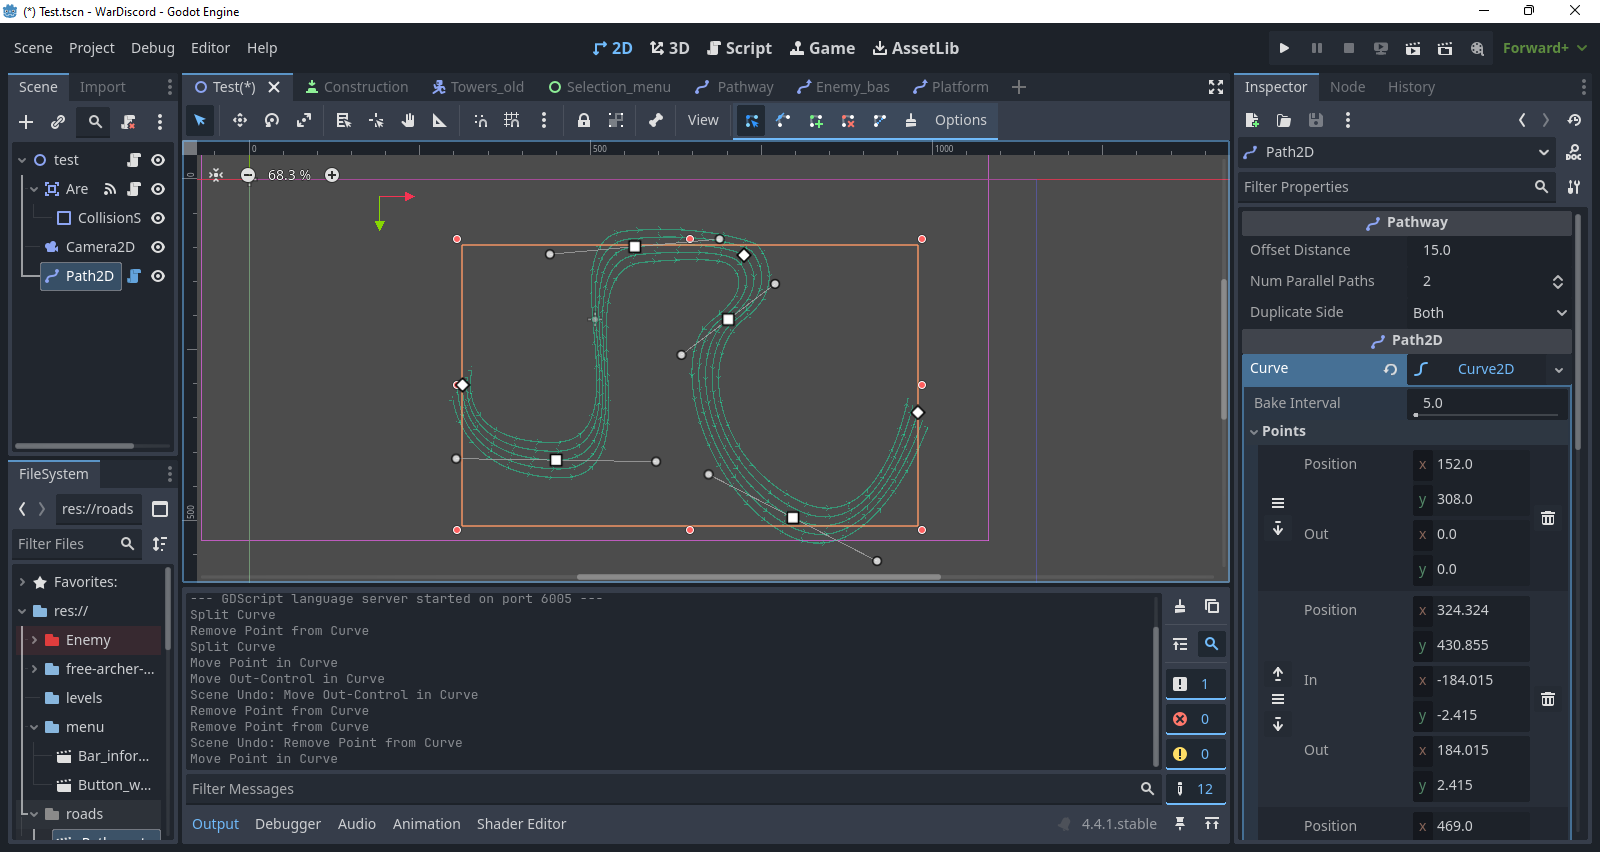1600x852 pixels.
Task: Hide the Camera2D node
Action: 158,247
